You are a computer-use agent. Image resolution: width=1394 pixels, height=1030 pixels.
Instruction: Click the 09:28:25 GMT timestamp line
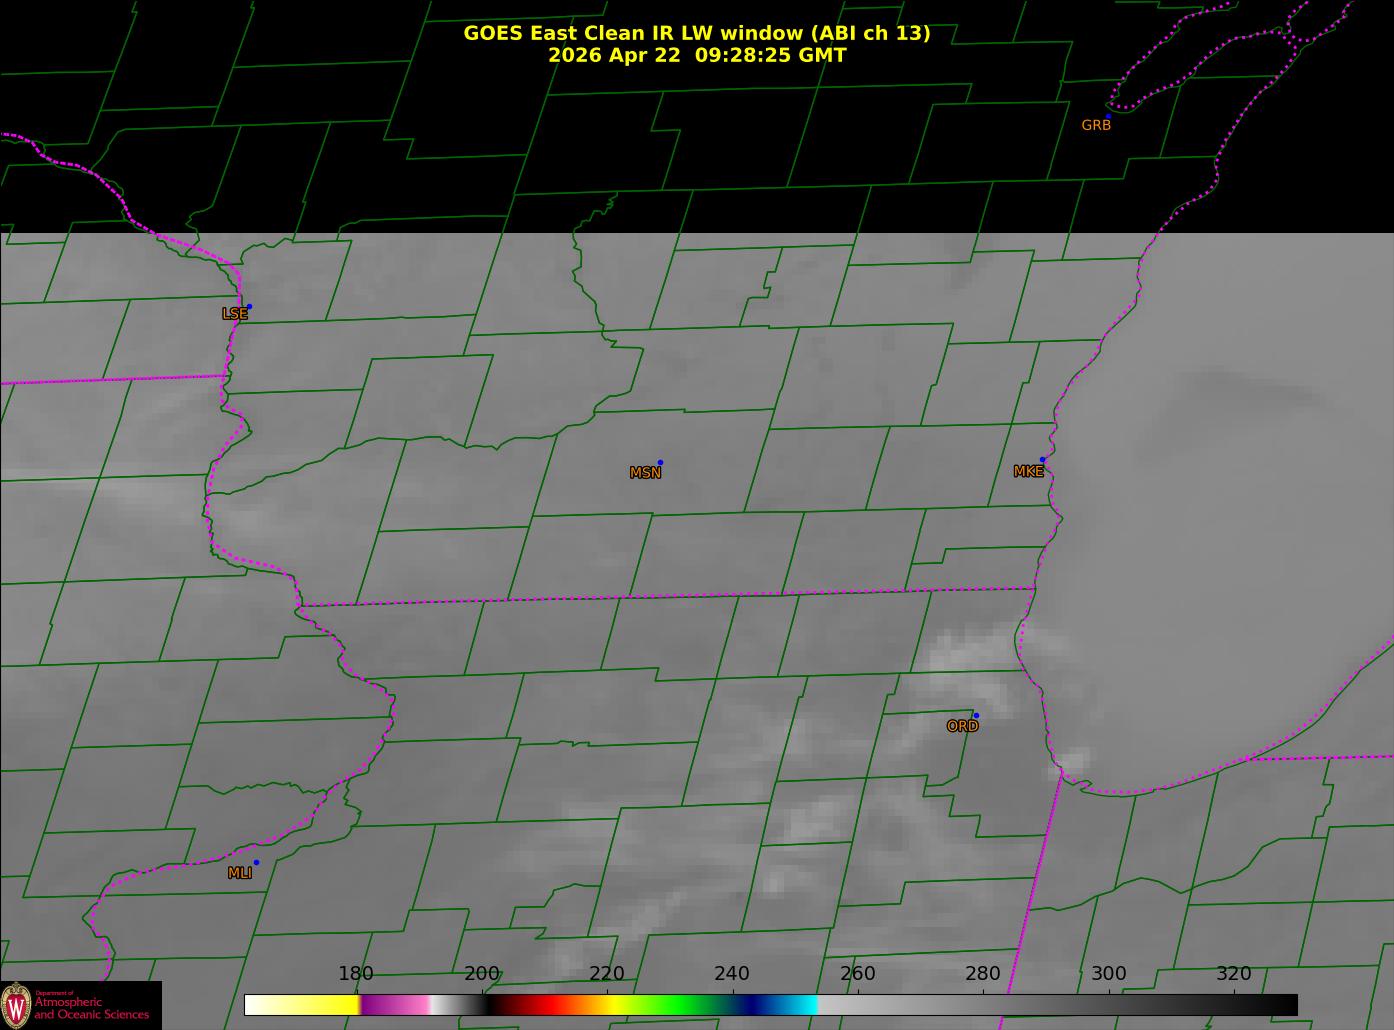click(697, 55)
